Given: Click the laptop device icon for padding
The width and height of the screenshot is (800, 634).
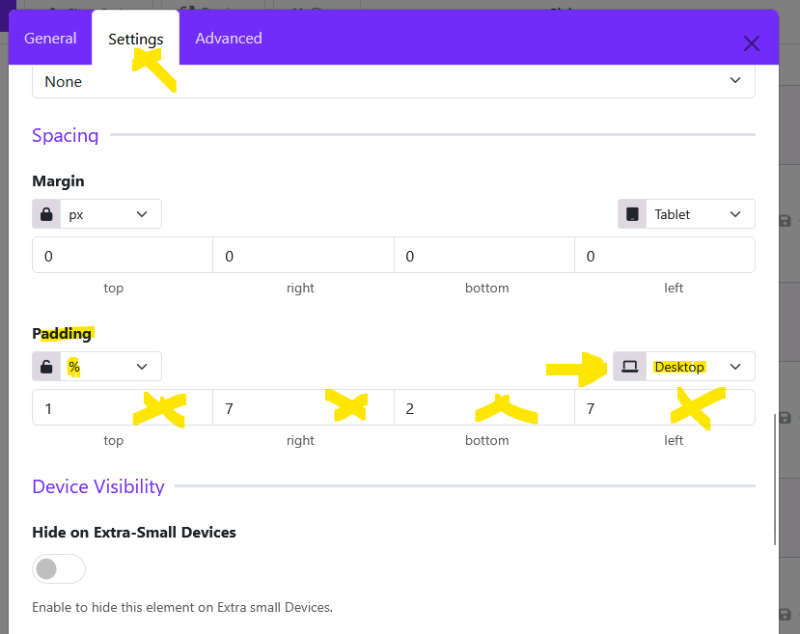Looking at the screenshot, I should point(630,367).
